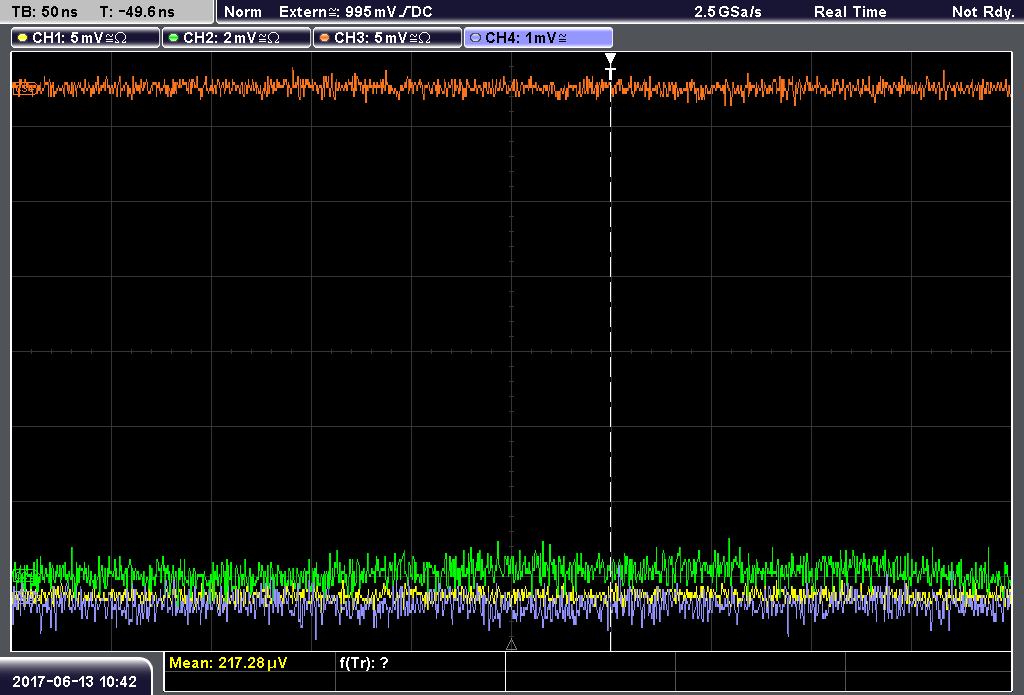1024x695 pixels.
Task: Click the trigger time marker at top
Action: (x=610, y=65)
